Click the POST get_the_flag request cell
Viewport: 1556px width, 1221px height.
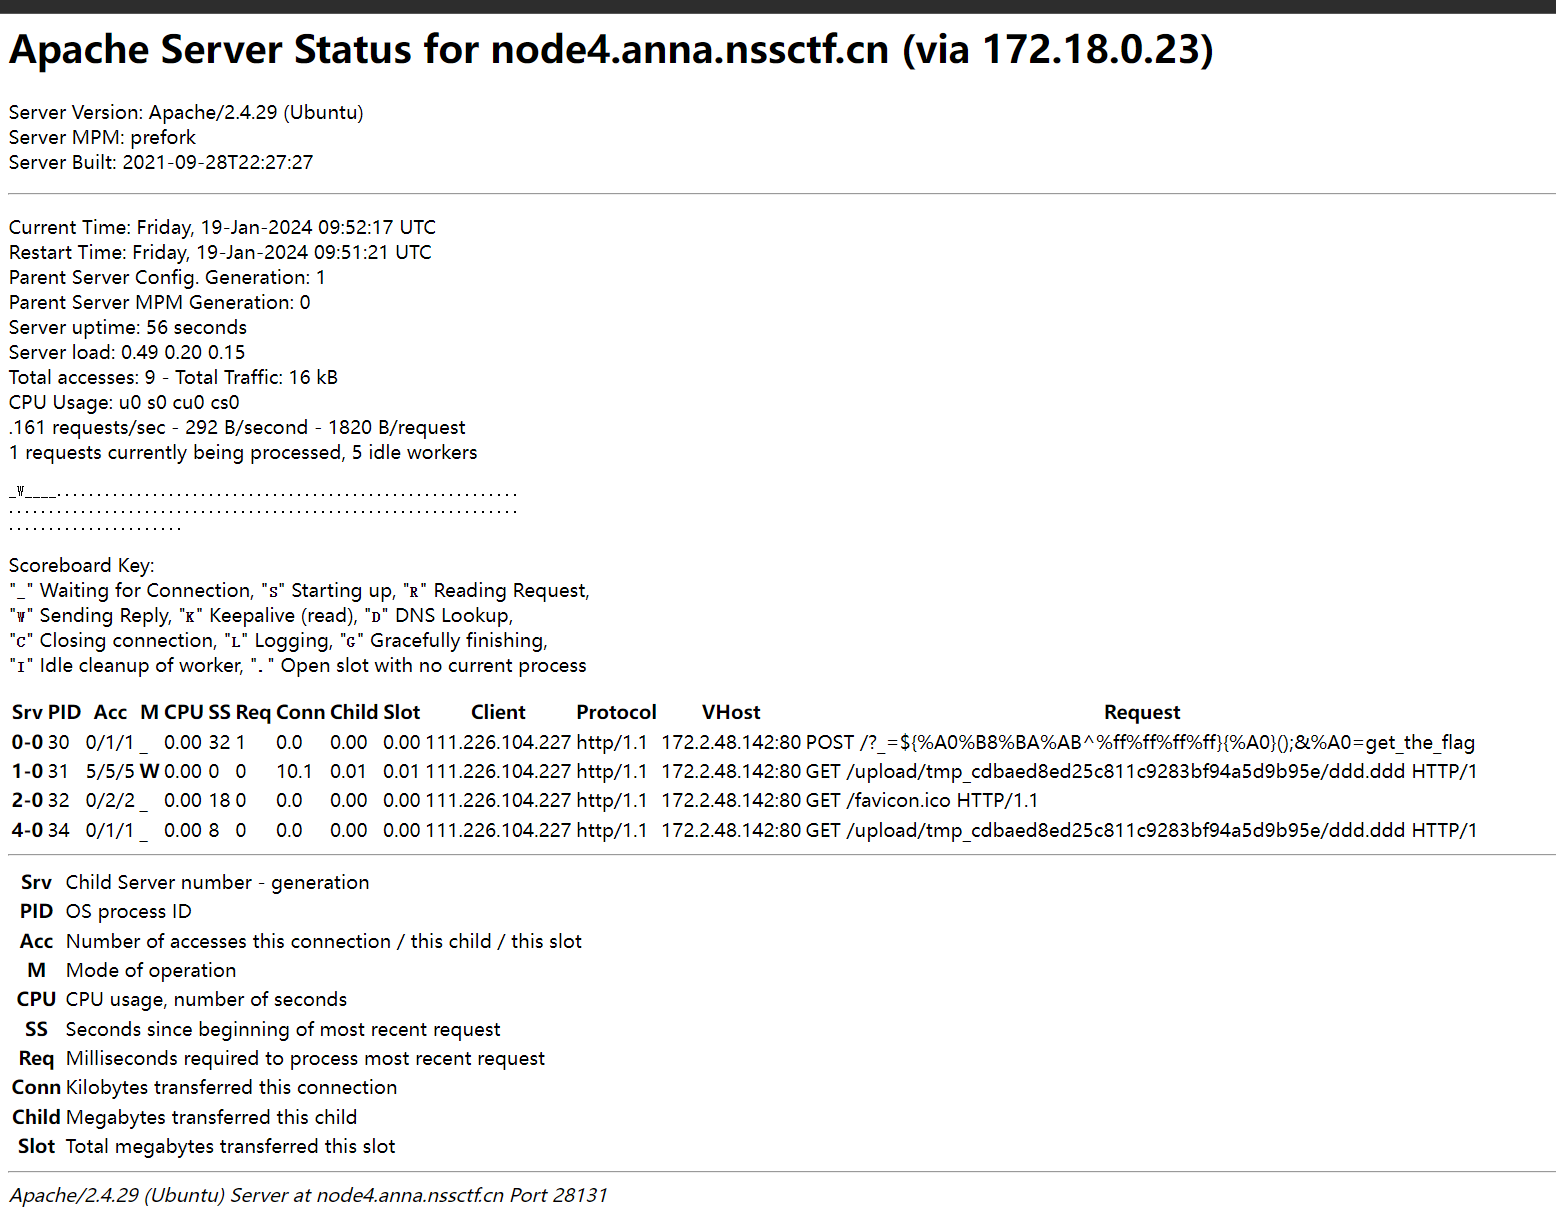(x=1140, y=742)
